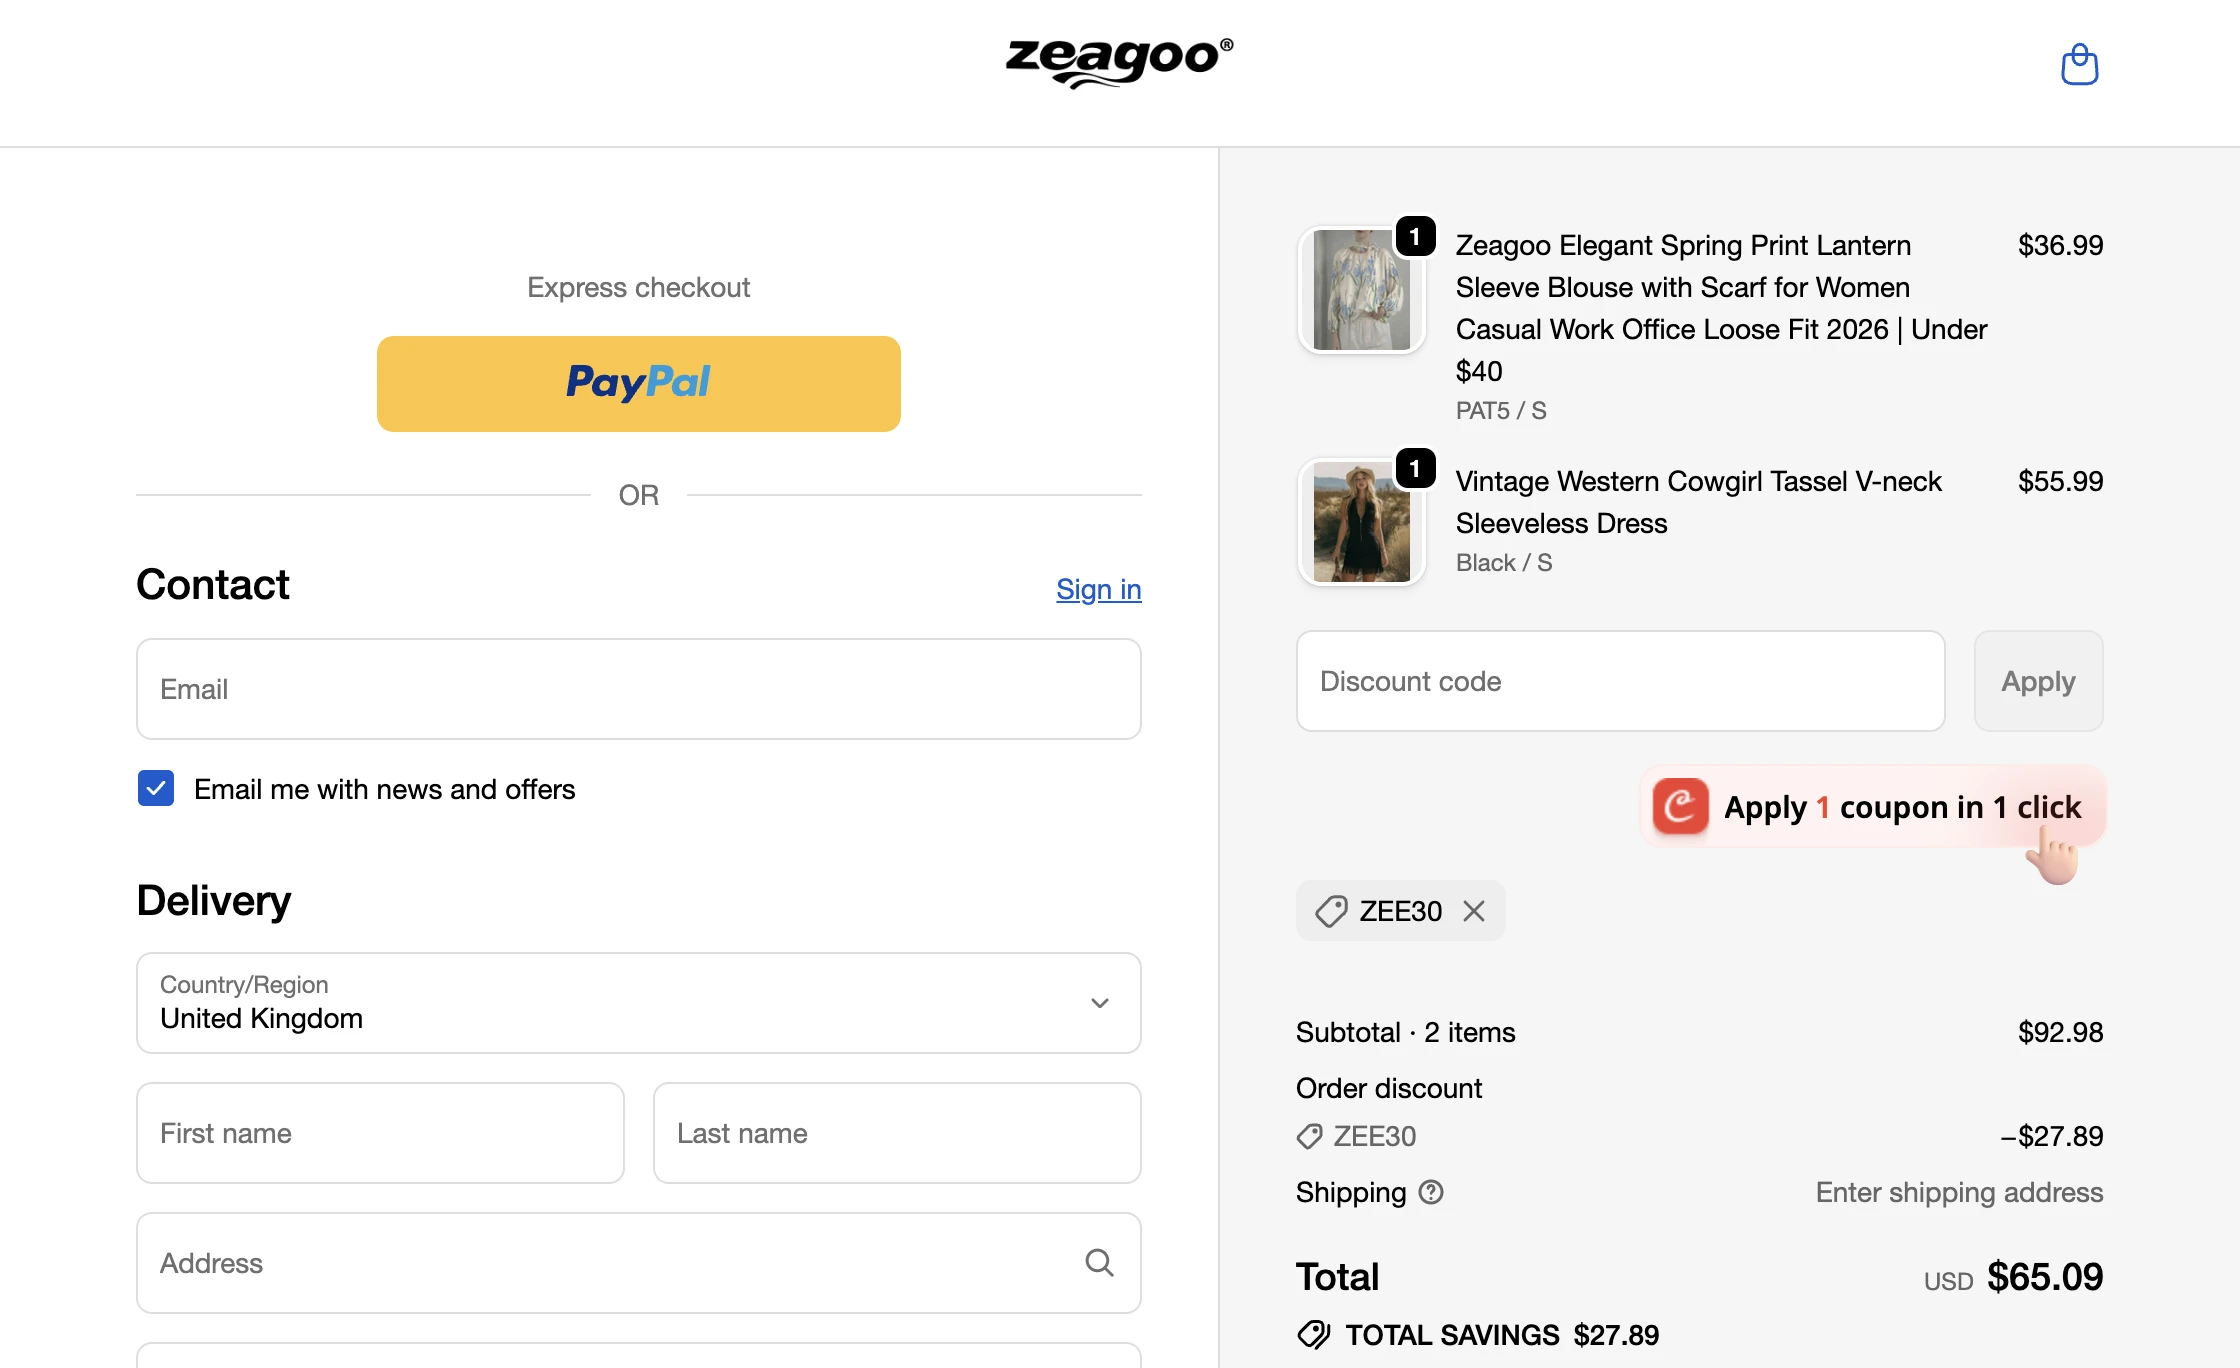2240x1368 pixels.
Task: Click the PAT5 / S variant text
Action: [x=1501, y=411]
